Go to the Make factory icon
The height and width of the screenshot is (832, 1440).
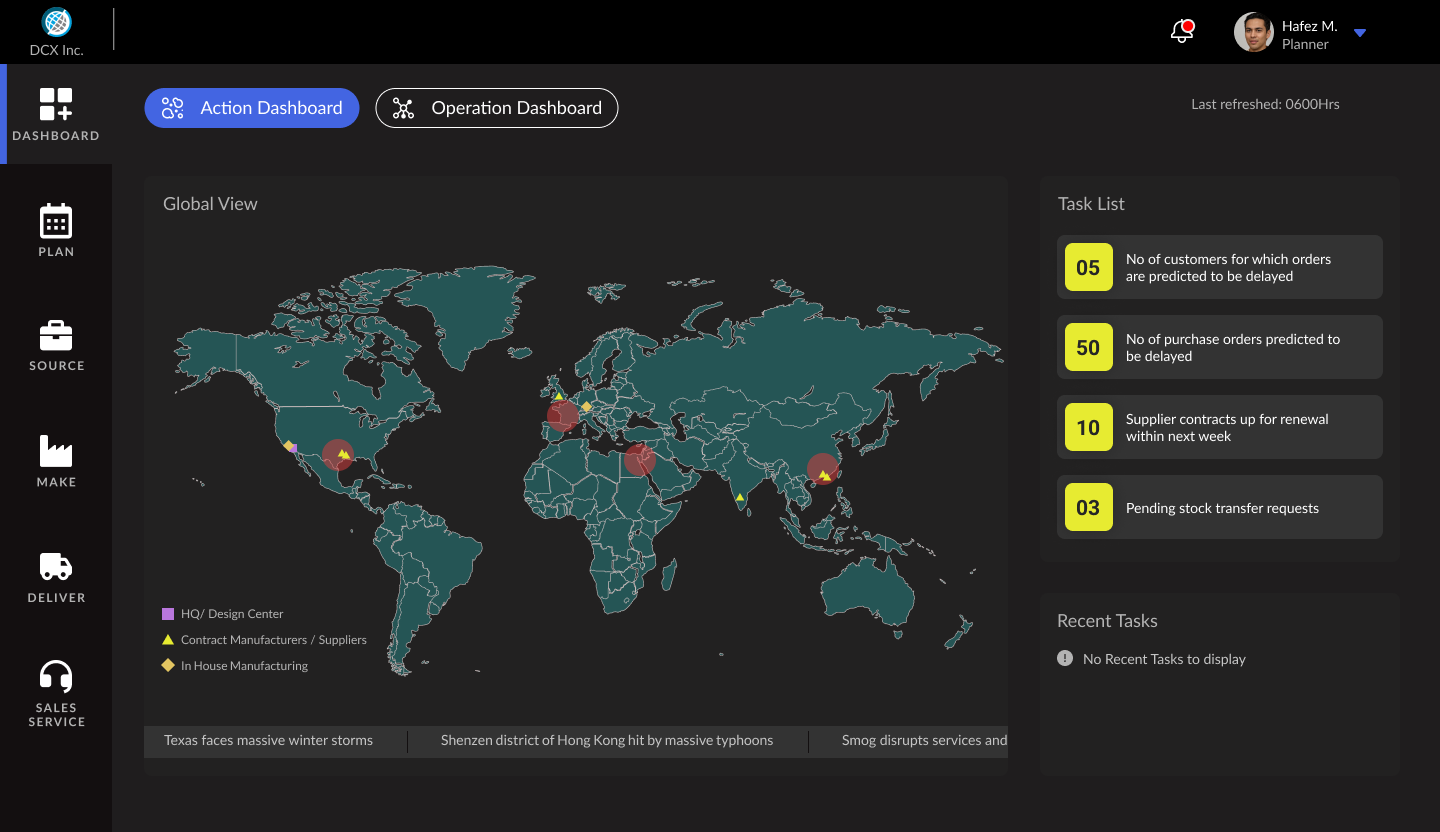56,451
